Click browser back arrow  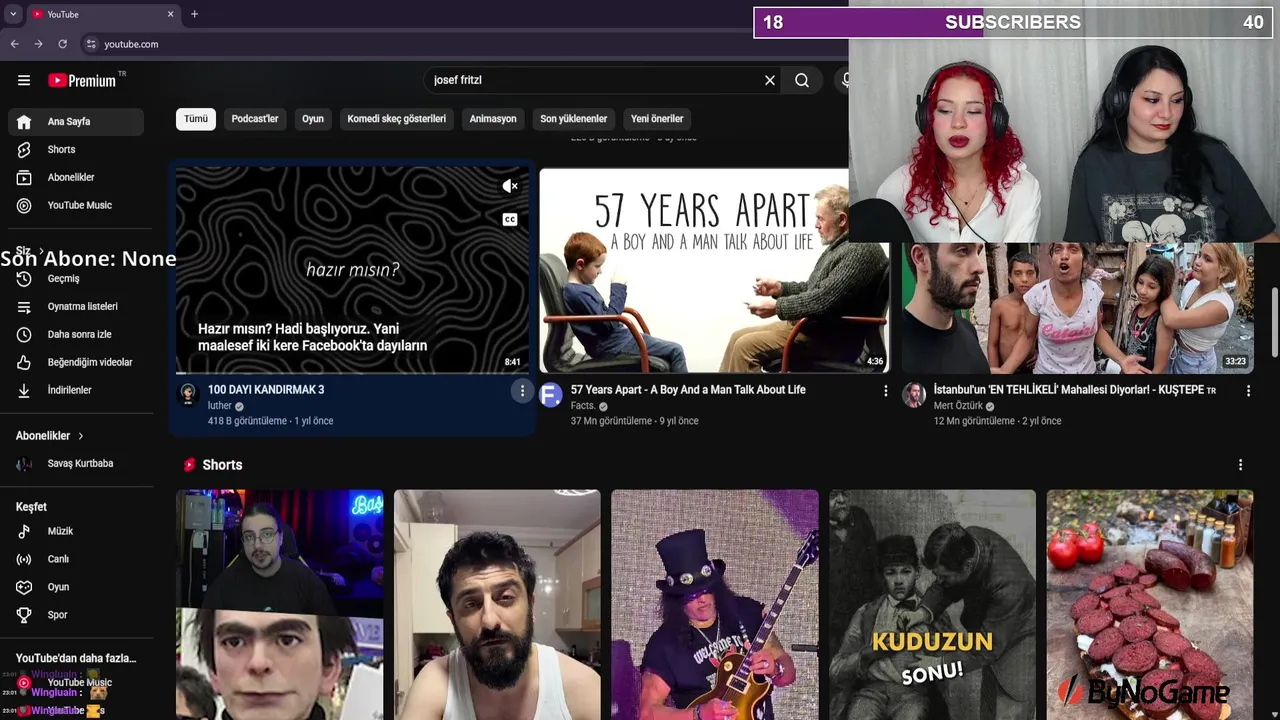click(14, 44)
